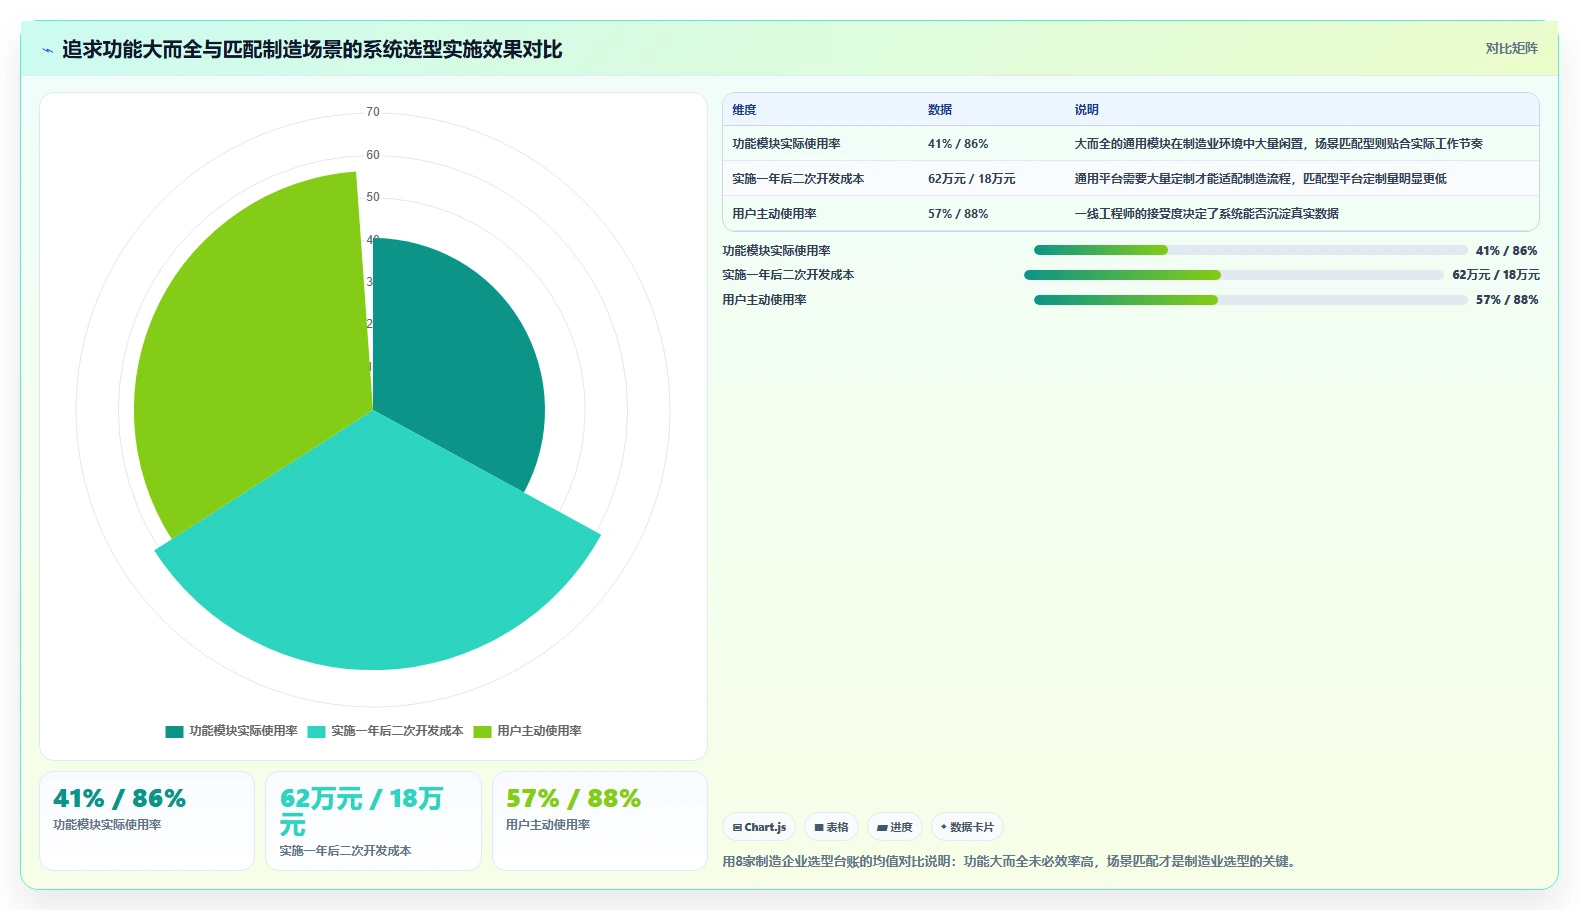The image size is (1579, 910).
Task: Click the header icon beside the title
Action: click(47, 50)
